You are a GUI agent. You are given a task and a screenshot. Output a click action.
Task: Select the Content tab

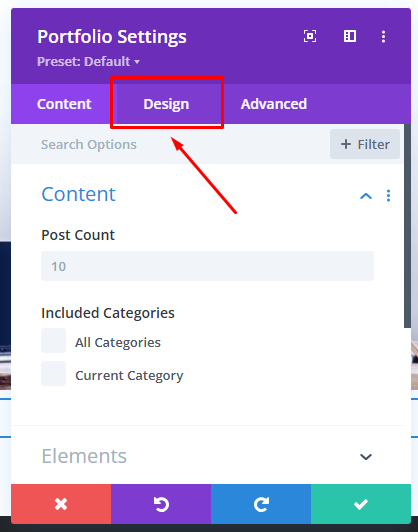tap(64, 104)
